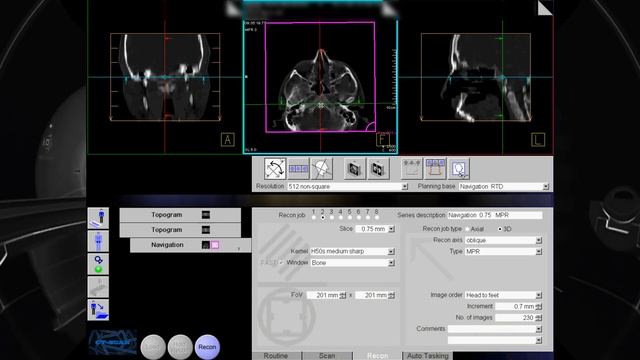
Task: Click the CT-SCAN logo
Action: [113, 342]
